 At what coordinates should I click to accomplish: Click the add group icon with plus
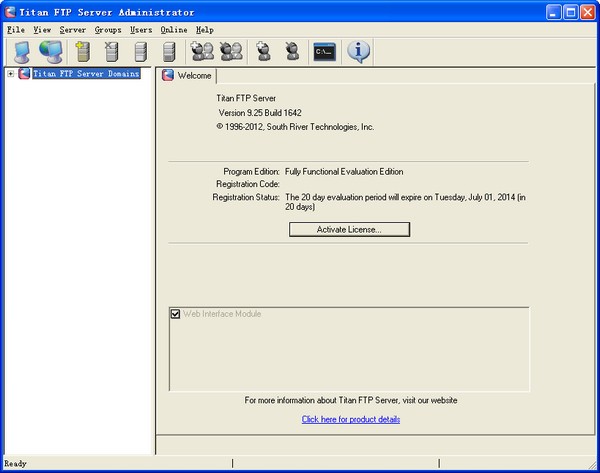tap(202, 51)
